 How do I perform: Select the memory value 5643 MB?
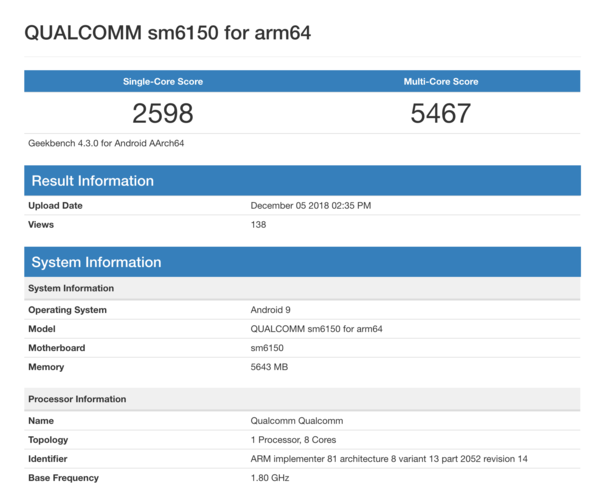(269, 367)
